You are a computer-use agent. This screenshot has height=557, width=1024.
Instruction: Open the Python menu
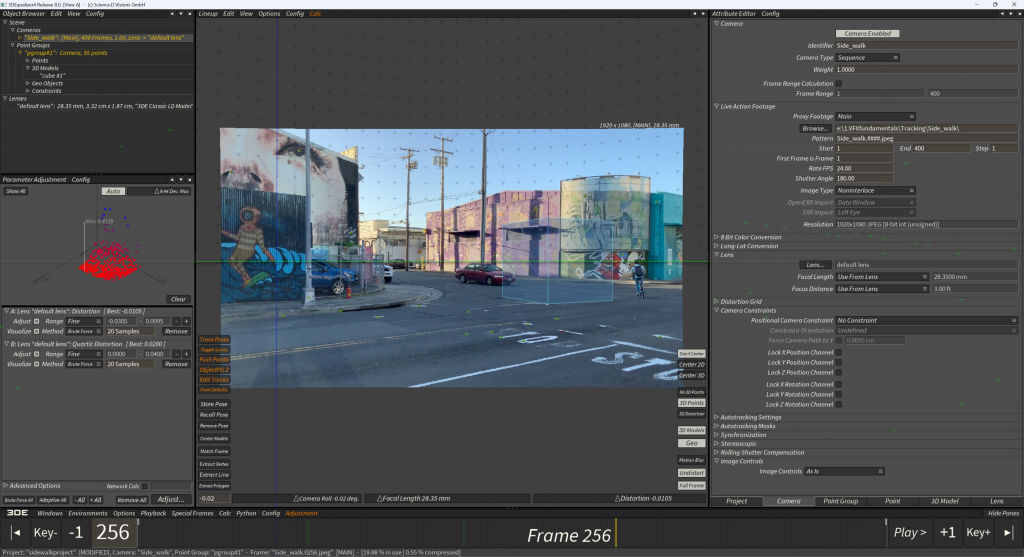click(x=246, y=513)
